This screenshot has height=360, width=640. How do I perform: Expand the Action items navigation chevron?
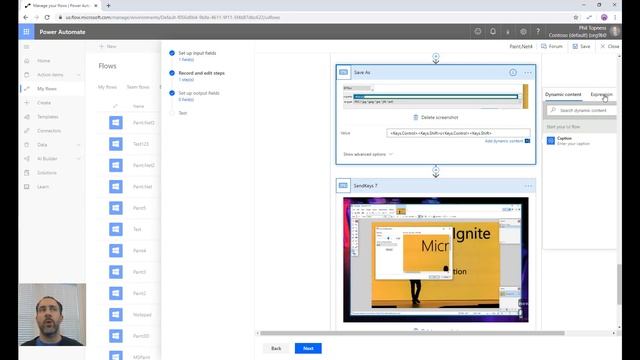point(79,75)
